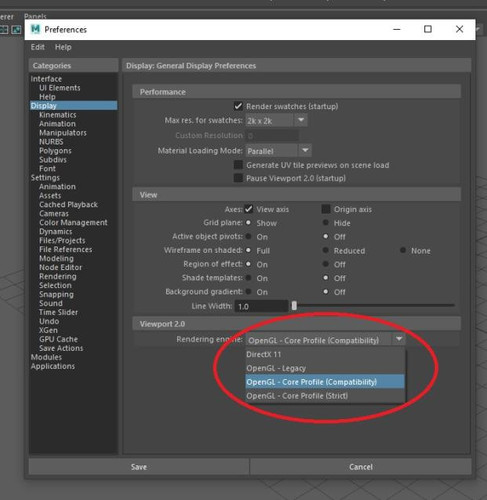
Task: Select Manipulators category
Action: coord(63,133)
